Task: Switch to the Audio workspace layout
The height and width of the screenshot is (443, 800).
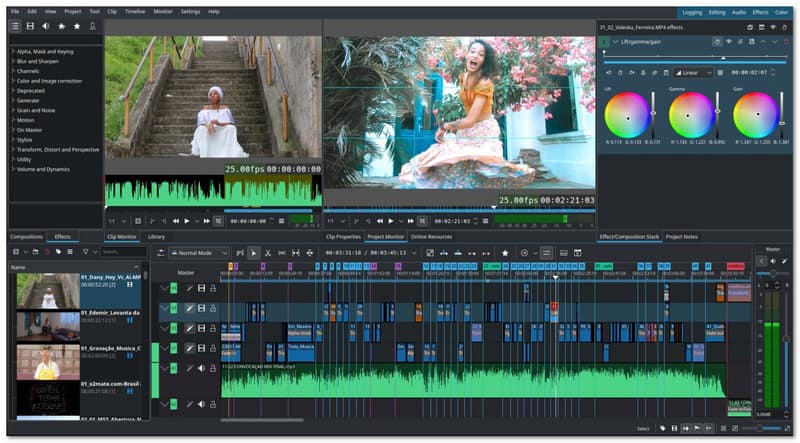Action: pyautogui.click(x=739, y=12)
